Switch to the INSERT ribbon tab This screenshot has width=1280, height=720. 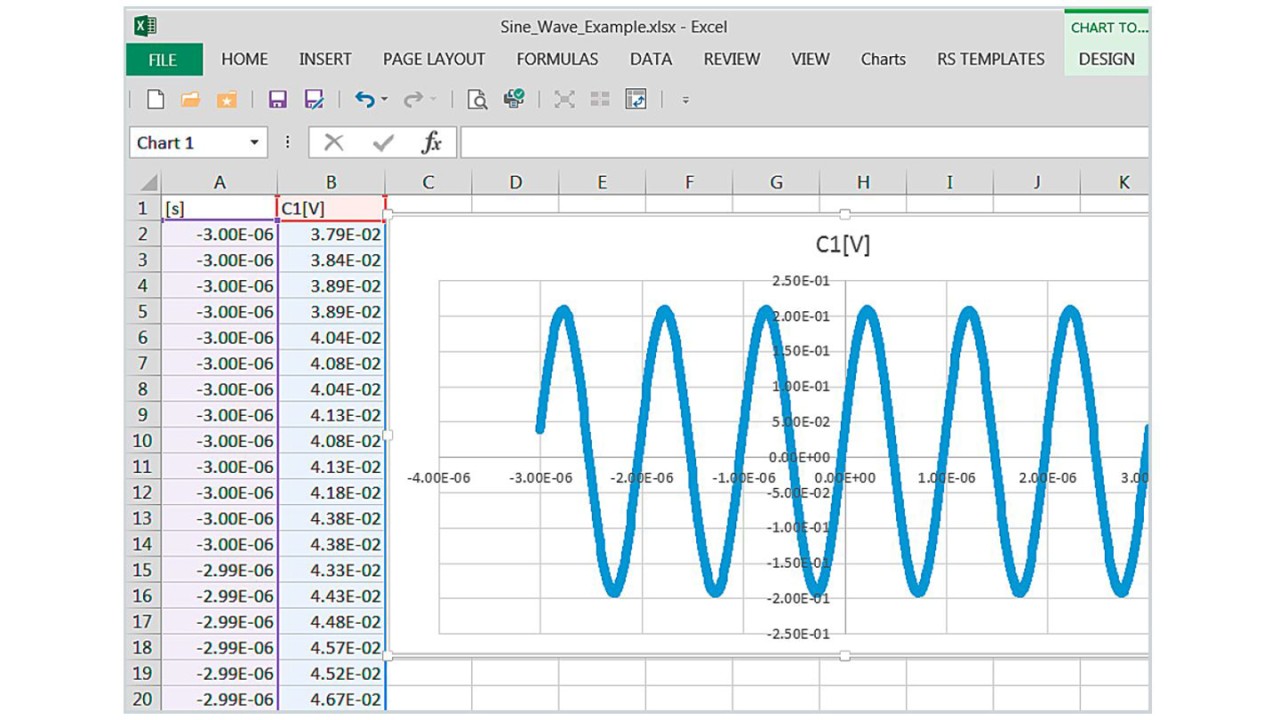325,59
